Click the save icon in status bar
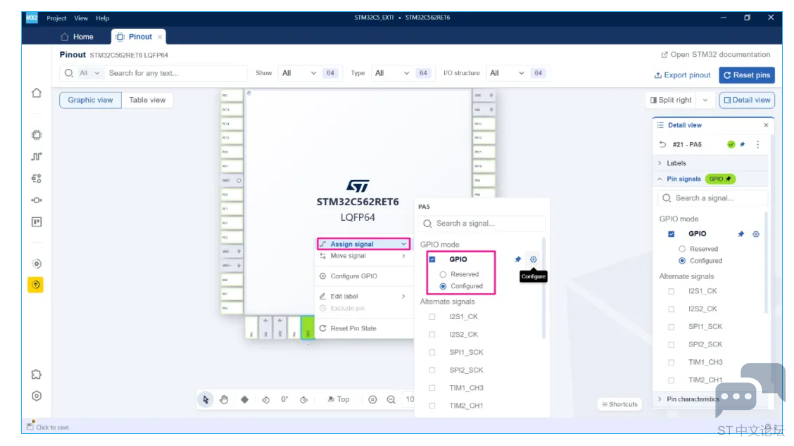Image resolution: width=794 pixels, height=446 pixels. [x=30, y=426]
